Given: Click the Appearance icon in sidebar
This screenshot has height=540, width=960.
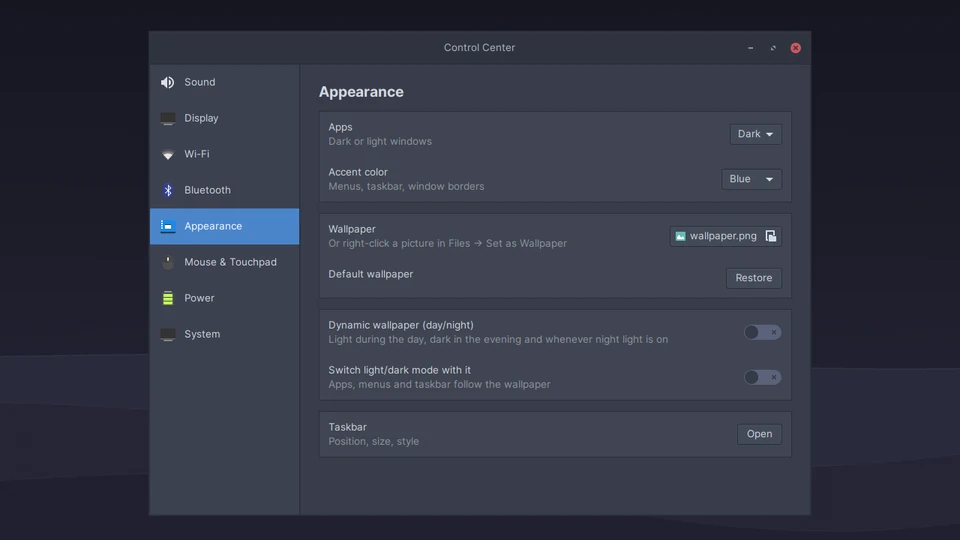Looking at the screenshot, I should [x=167, y=227].
